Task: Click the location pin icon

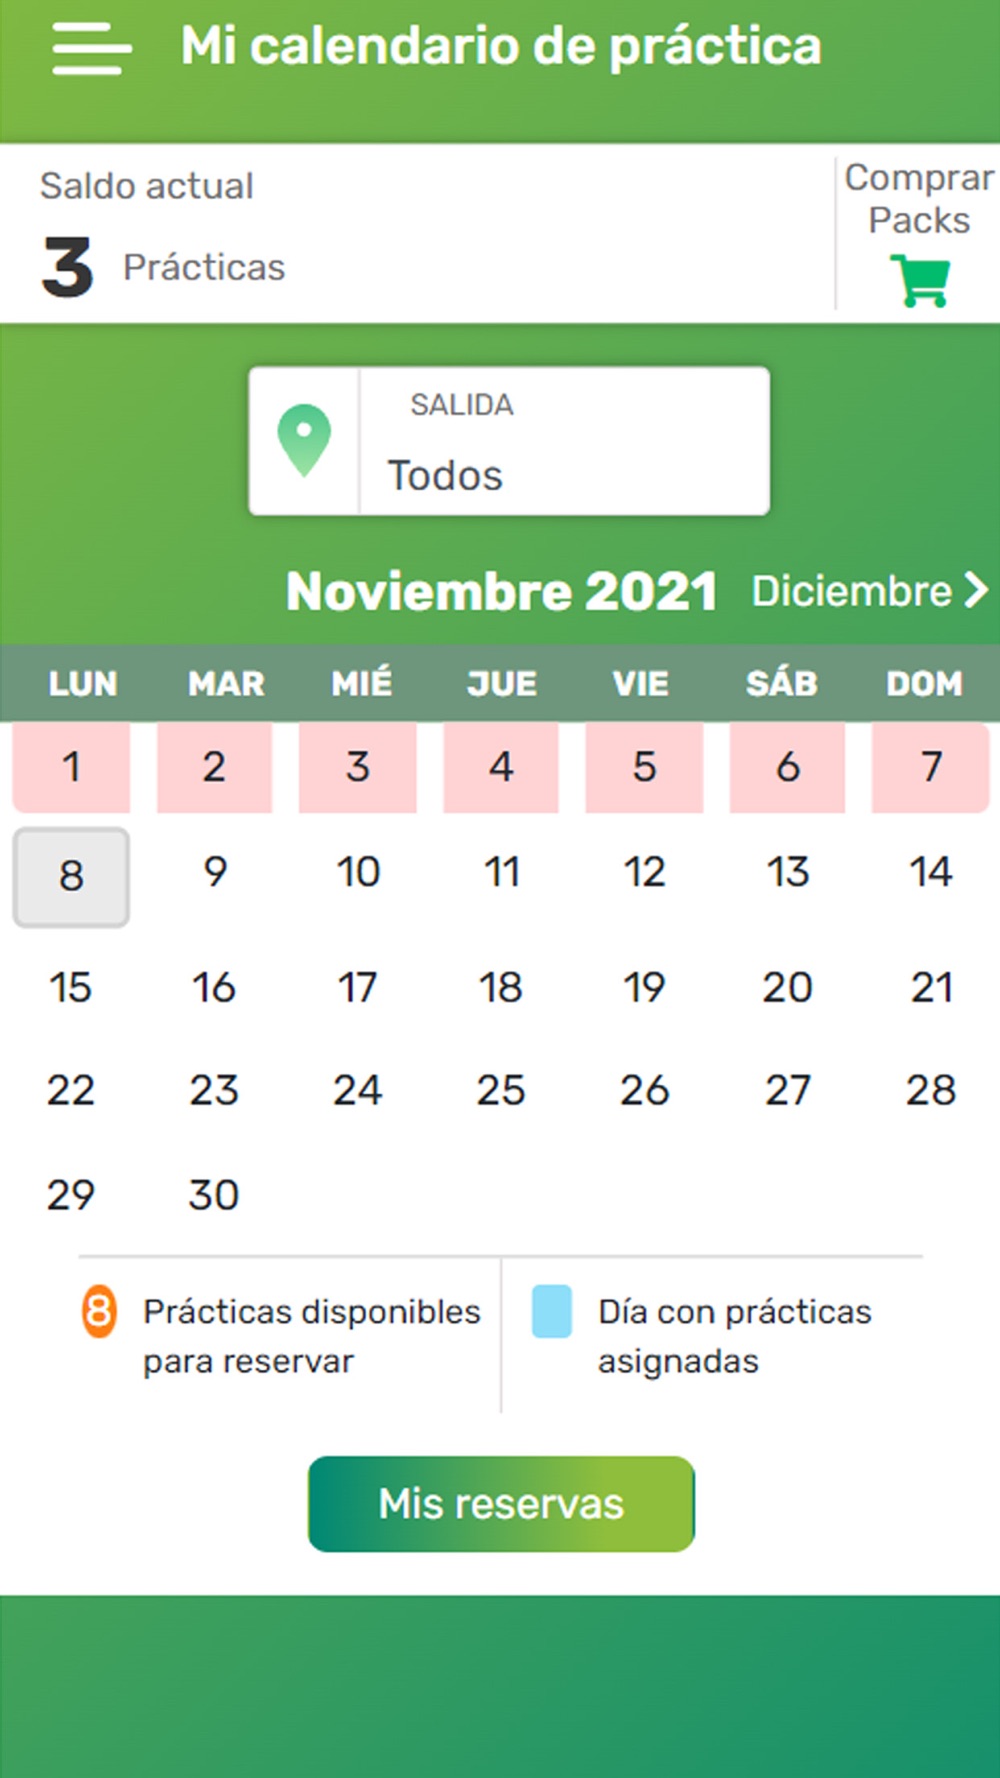Action: tap(304, 441)
